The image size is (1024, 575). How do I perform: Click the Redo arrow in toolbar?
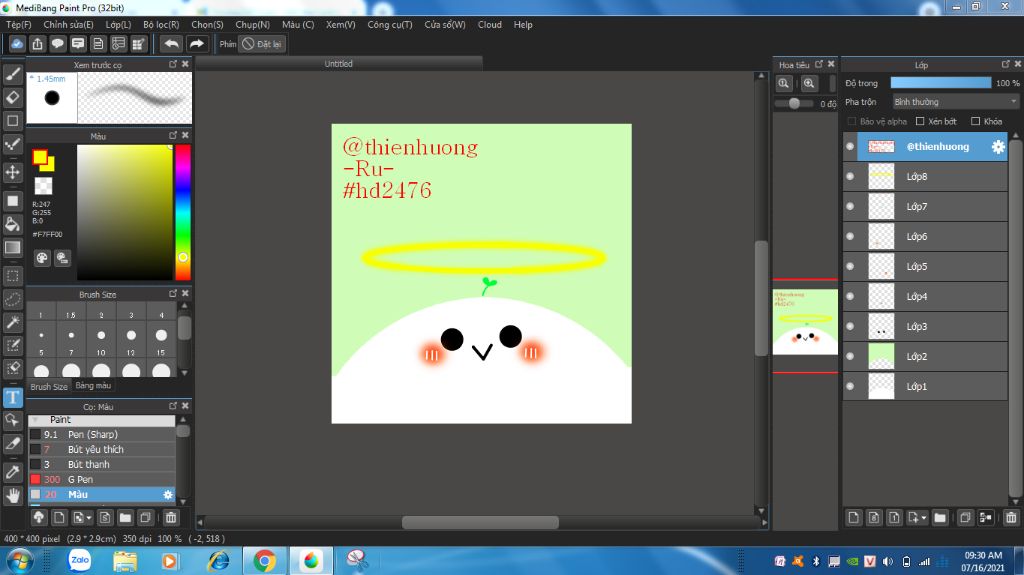pos(196,44)
